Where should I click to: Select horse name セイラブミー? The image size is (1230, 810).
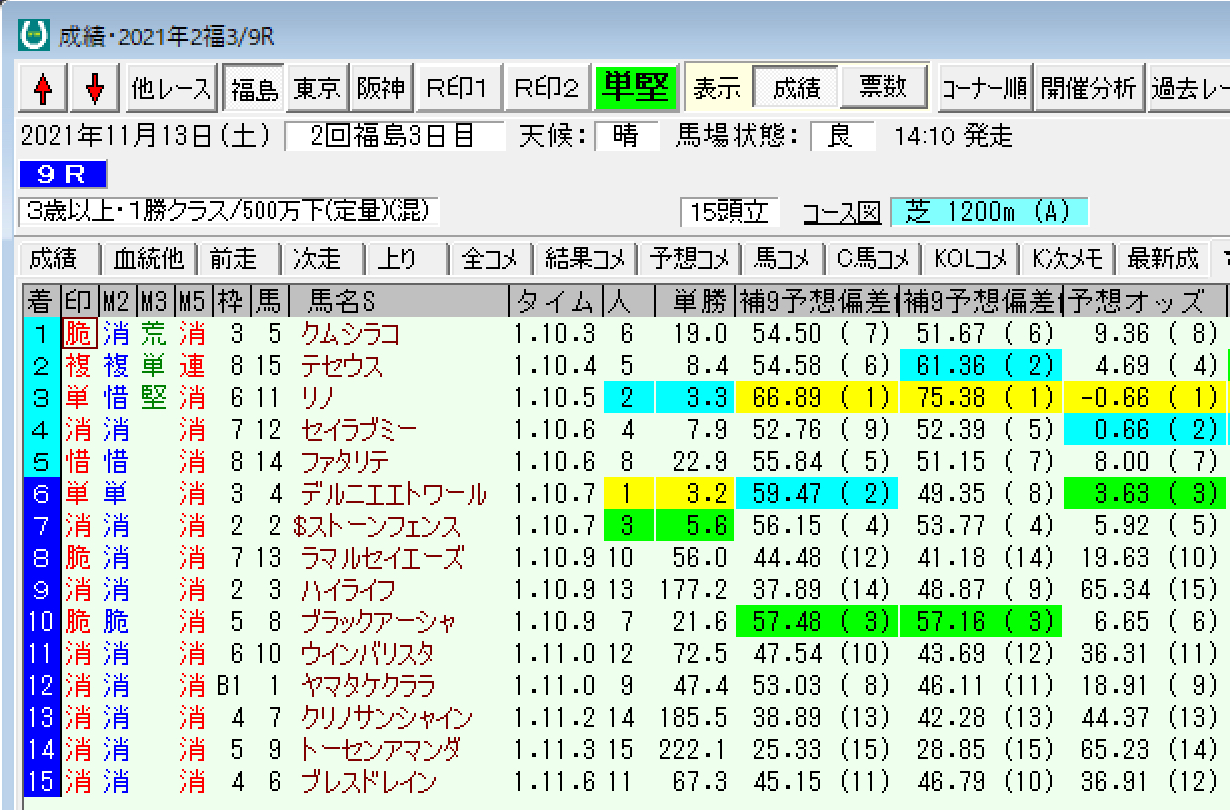pos(359,430)
